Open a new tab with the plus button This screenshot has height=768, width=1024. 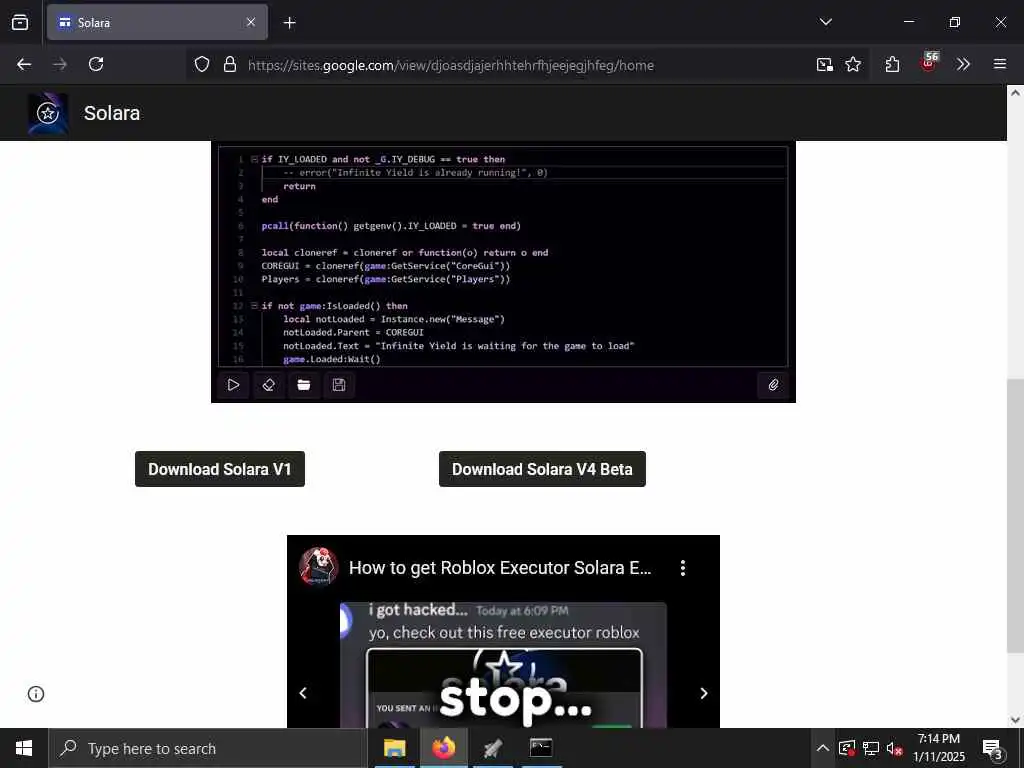pos(289,23)
